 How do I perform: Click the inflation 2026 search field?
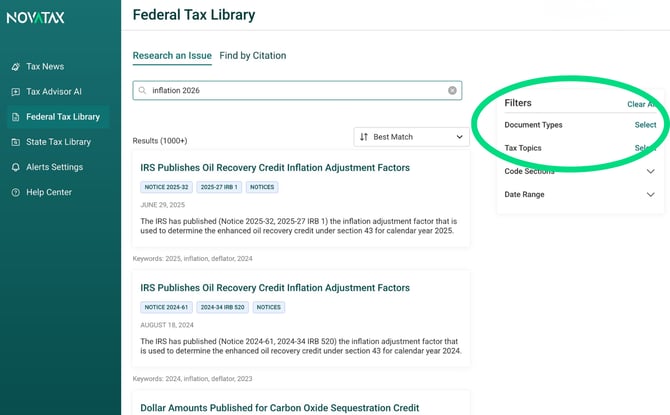click(x=297, y=90)
